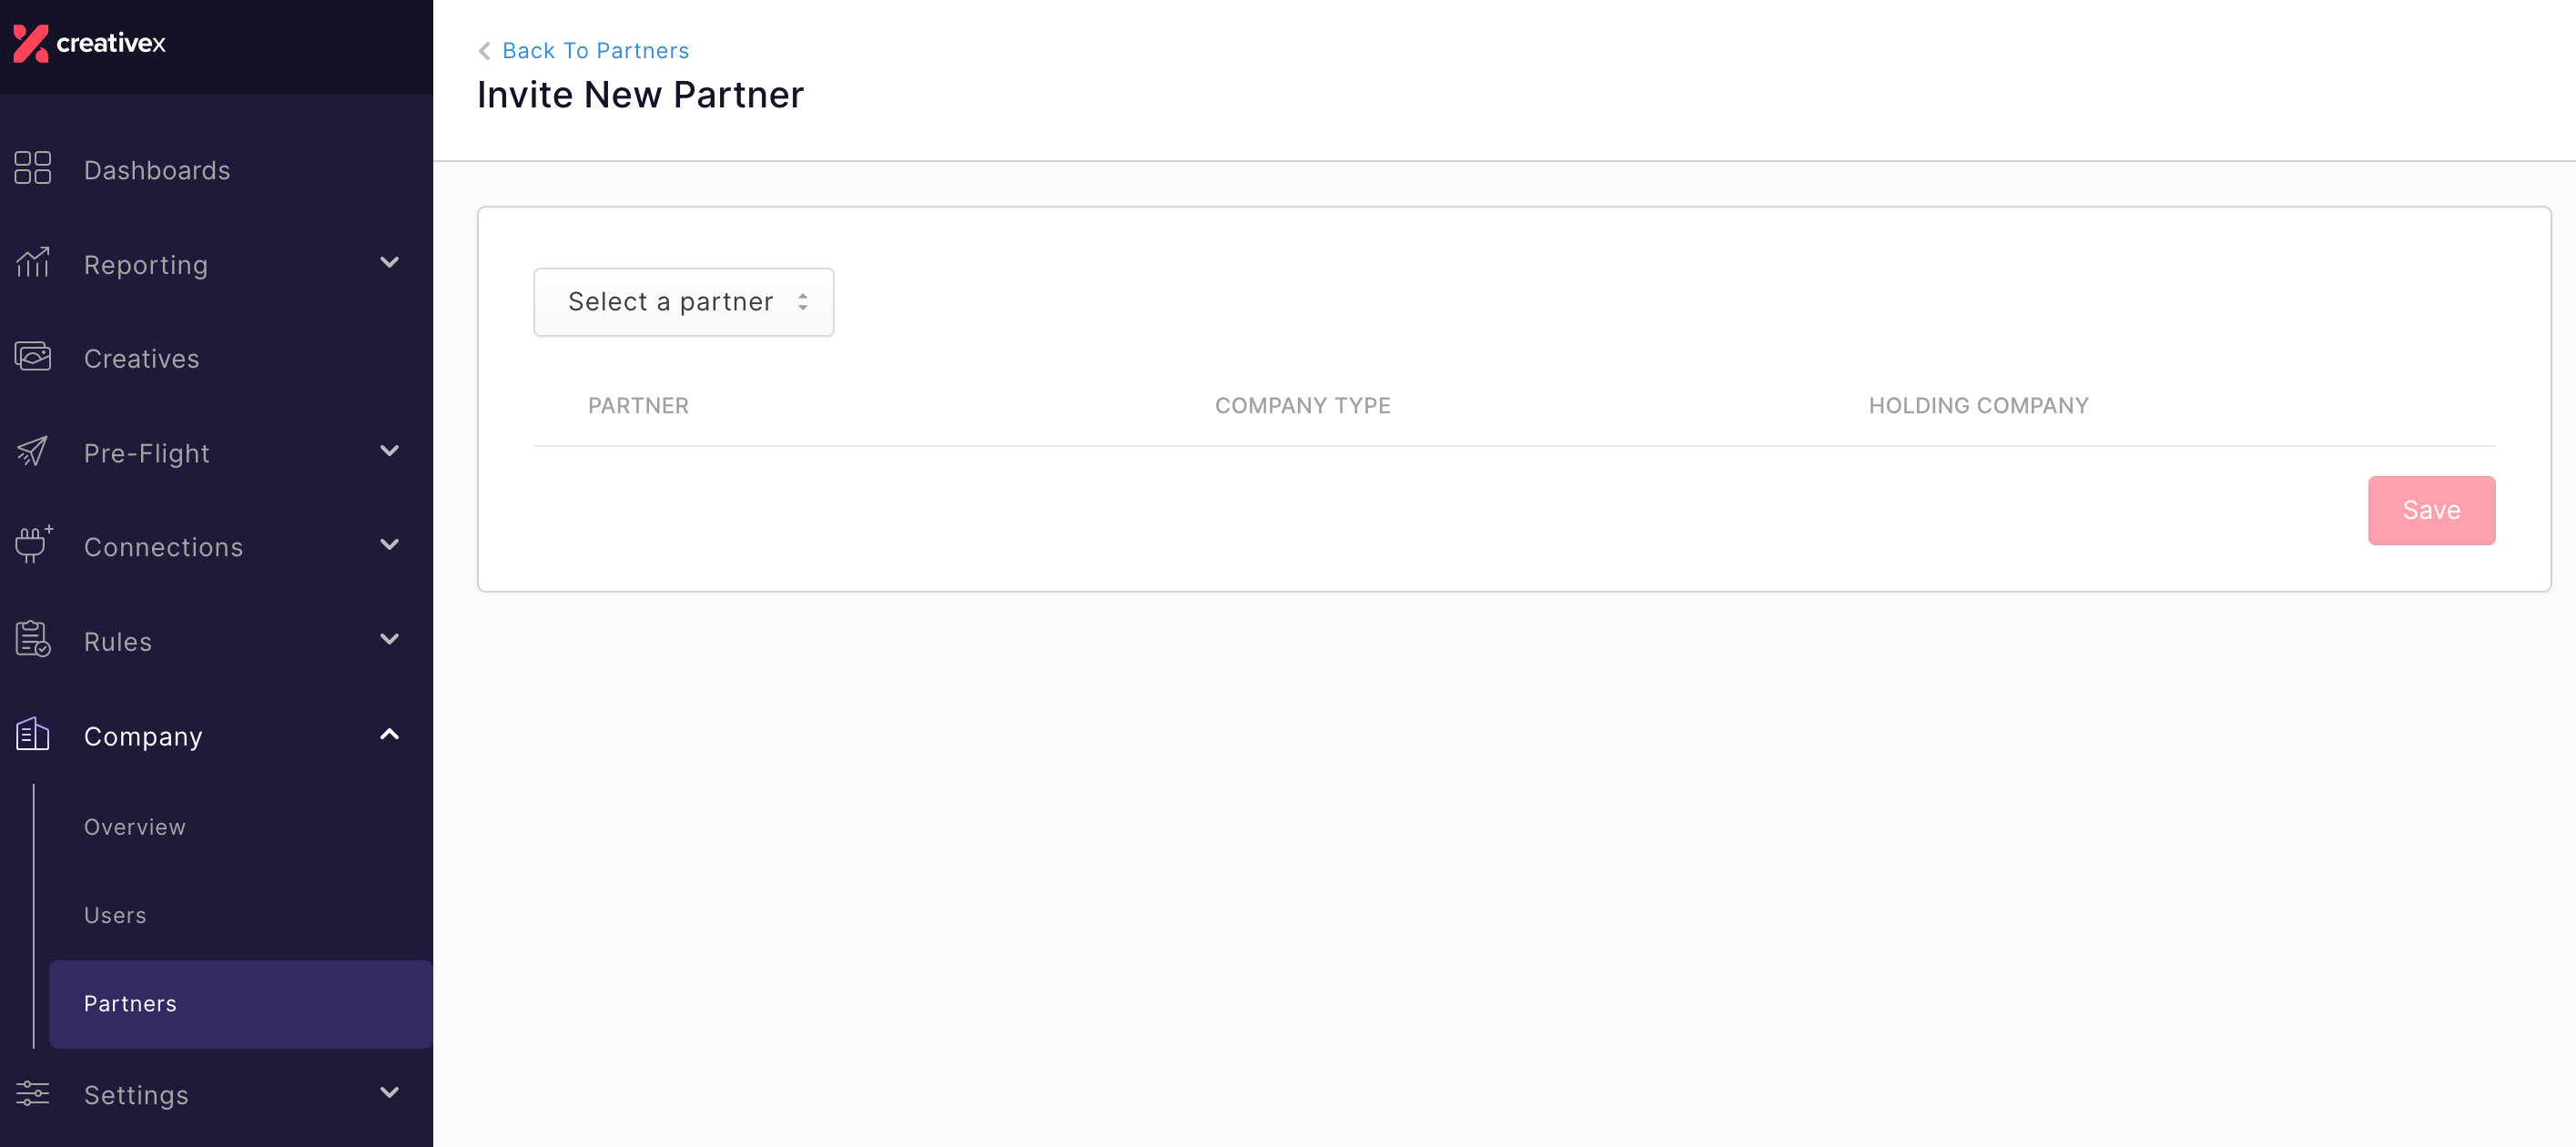Open Users under Company
Viewport: 2576px width, 1147px height.
(115, 916)
